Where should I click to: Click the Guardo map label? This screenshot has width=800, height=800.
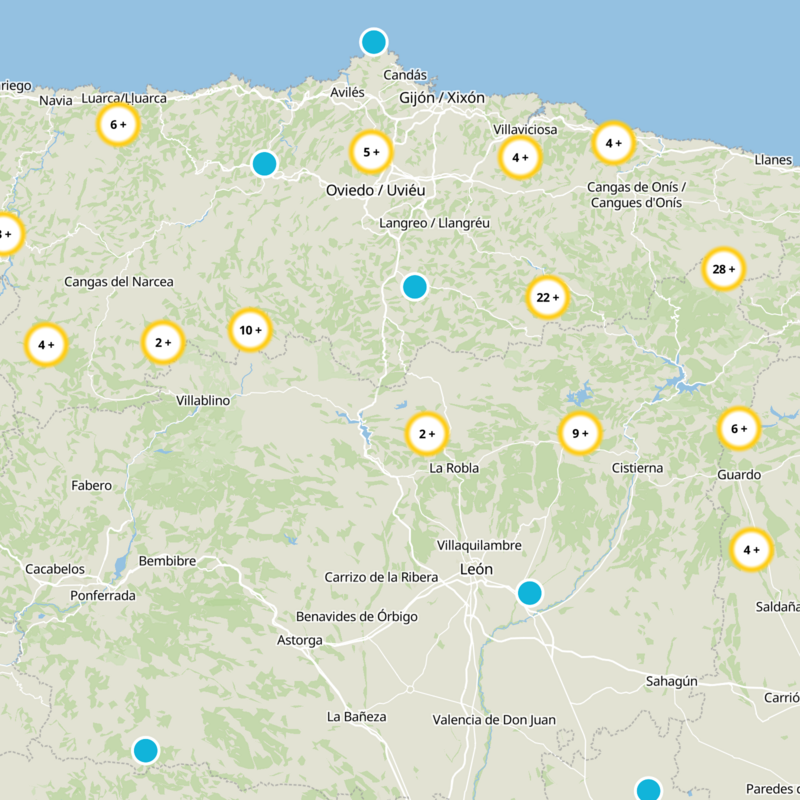coord(739,474)
